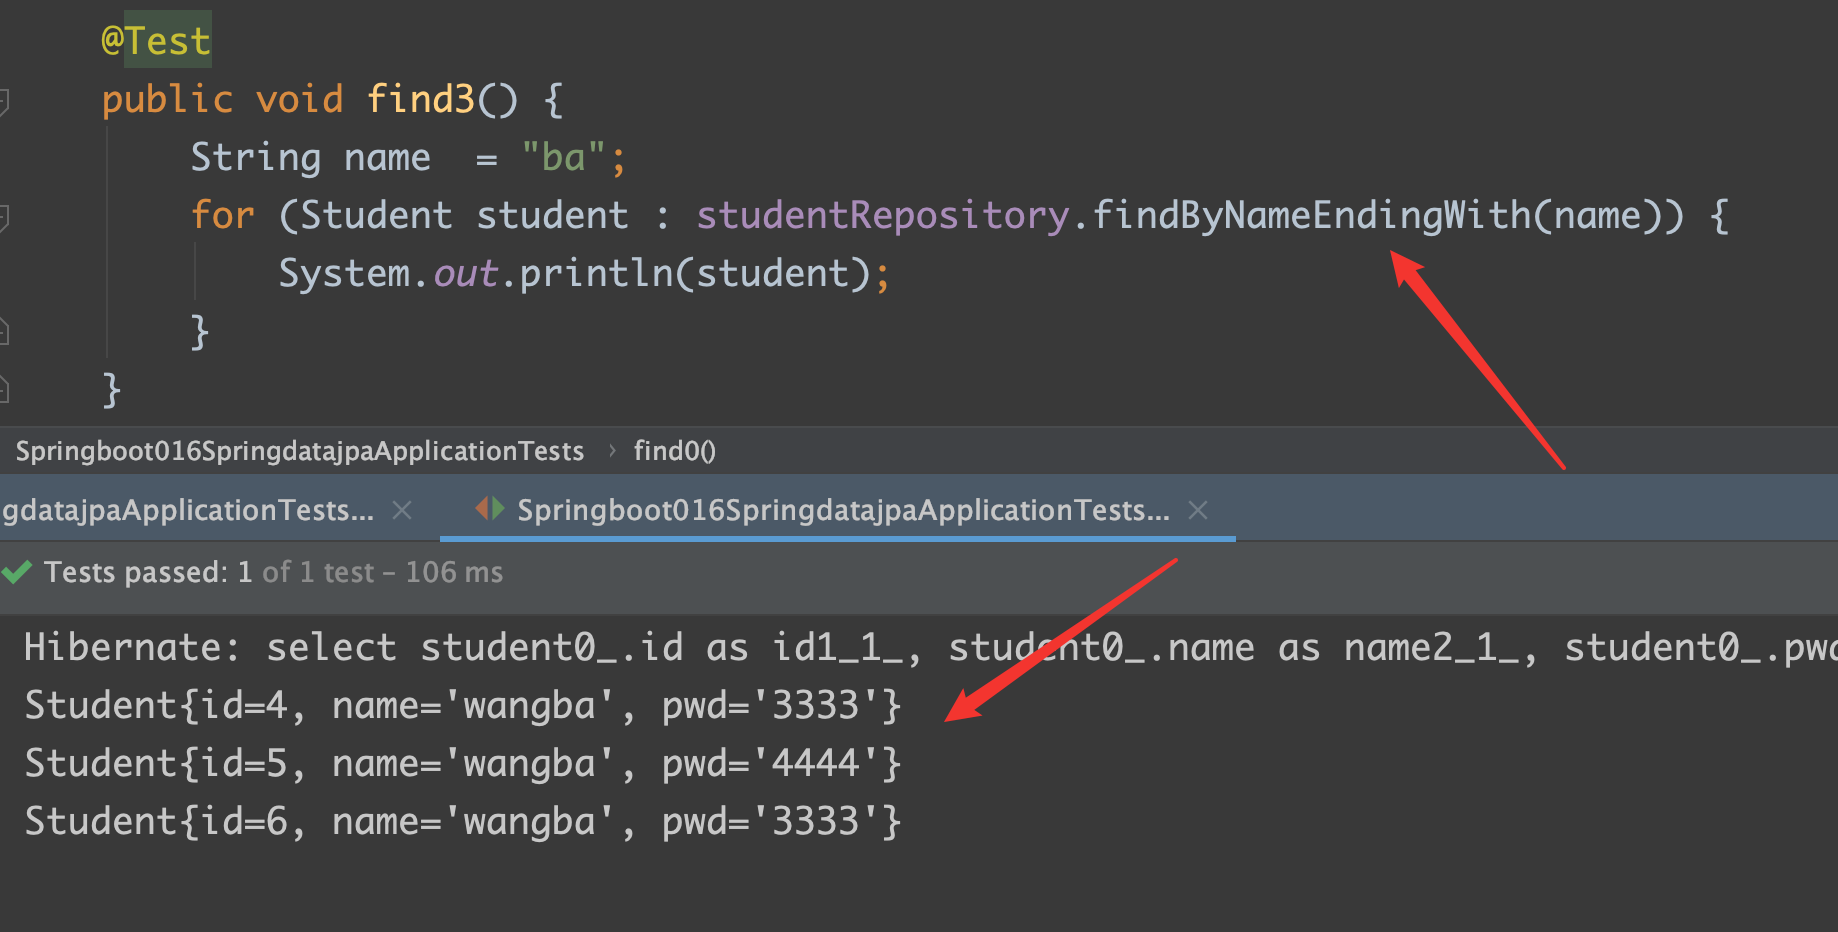This screenshot has width=1838, height=932.
Task: Click the green tests passed checkmark icon
Action: pyautogui.click(x=17, y=572)
